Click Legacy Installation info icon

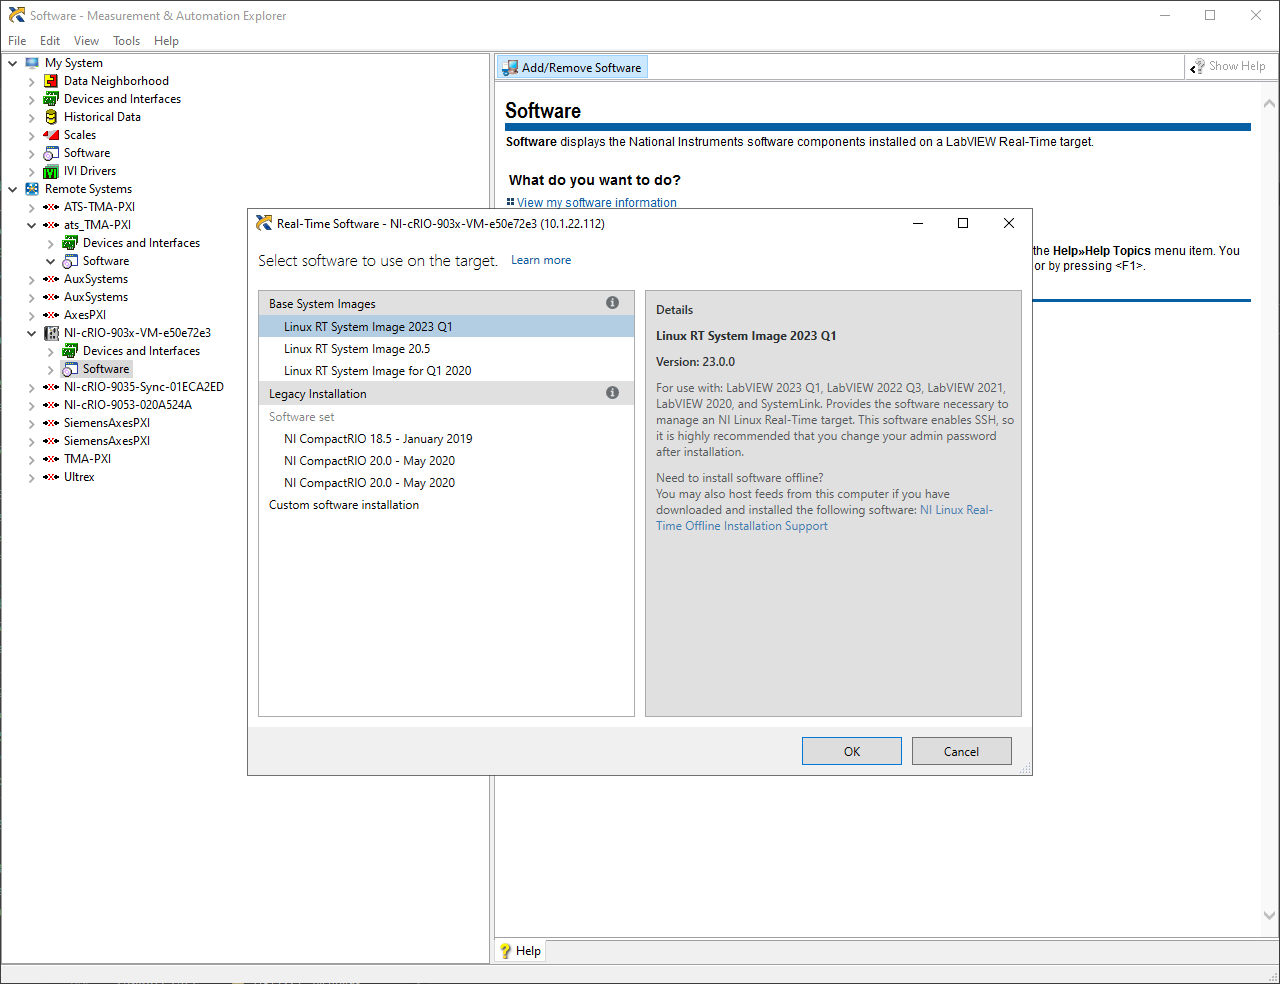[612, 393]
